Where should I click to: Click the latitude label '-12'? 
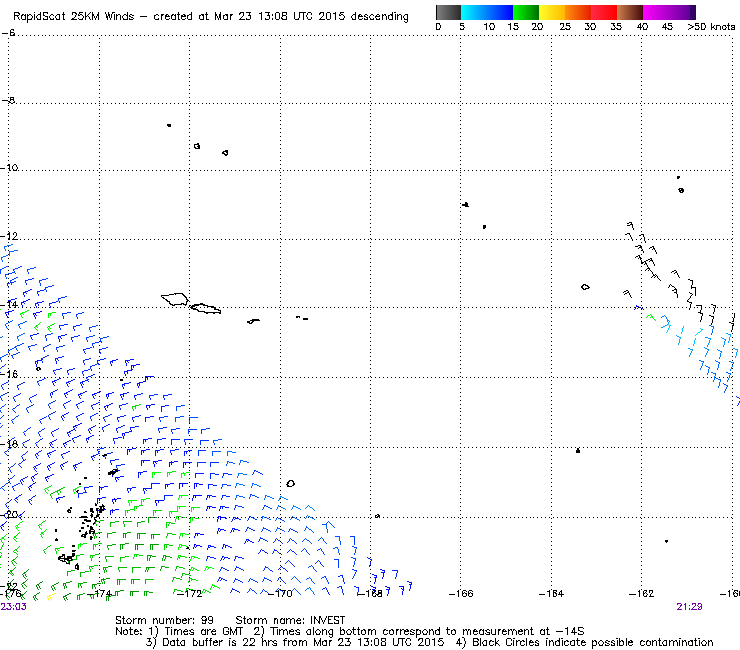[x=9, y=236]
